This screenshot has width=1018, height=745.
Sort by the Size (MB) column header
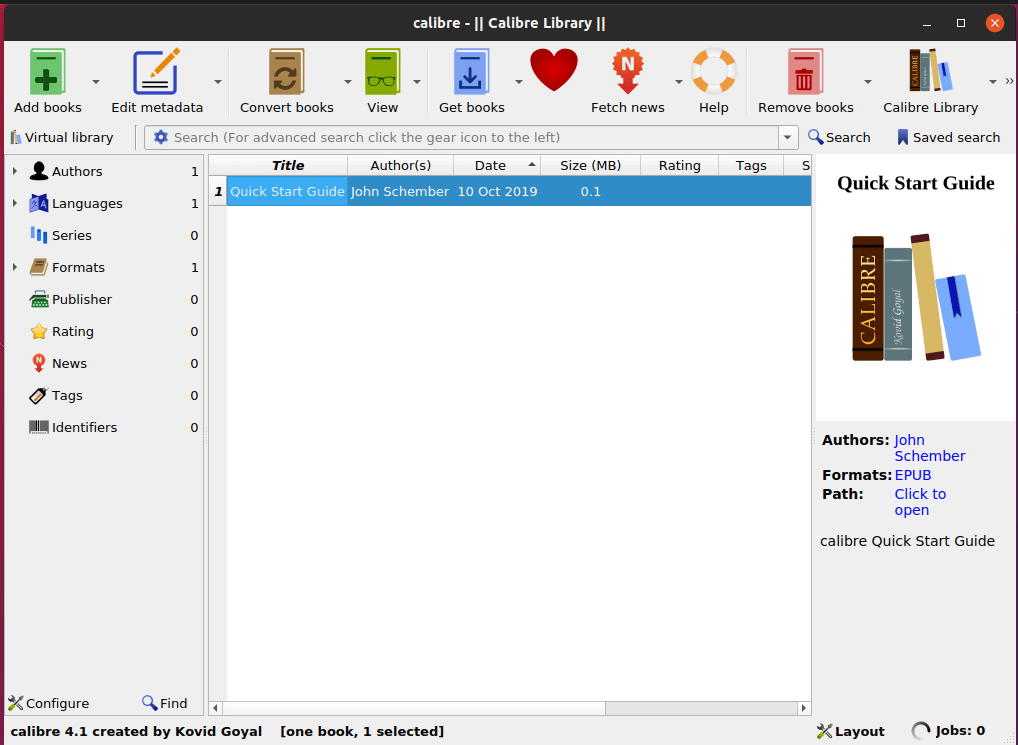(590, 165)
